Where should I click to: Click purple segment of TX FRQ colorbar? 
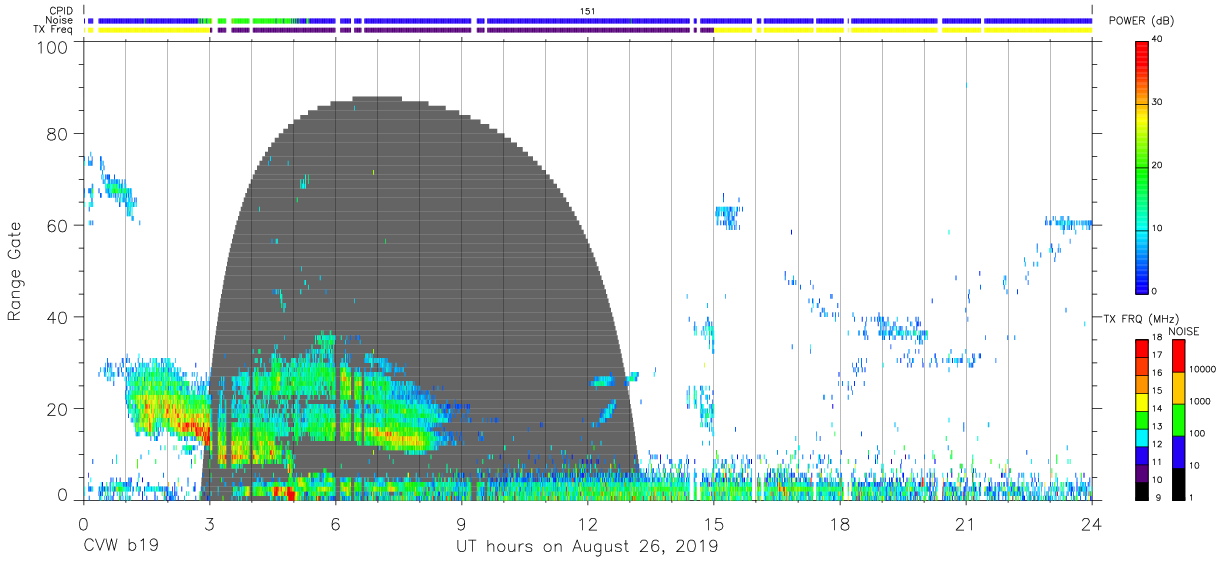[1141, 472]
